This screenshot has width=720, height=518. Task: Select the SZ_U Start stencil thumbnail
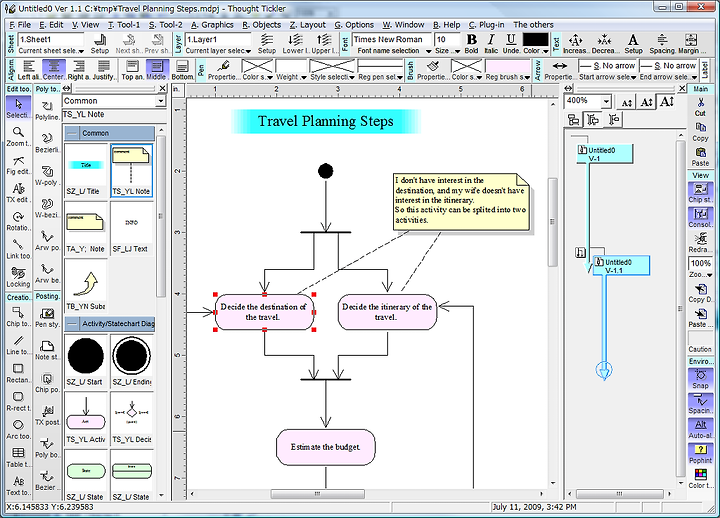point(86,360)
